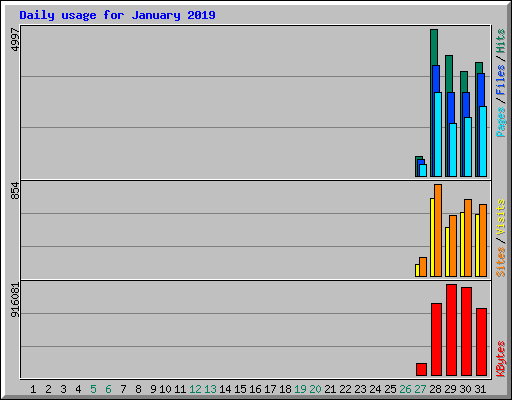This screenshot has height=400, width=512.
Task: Click day 5 on the date axis
Action: (93, 389)
